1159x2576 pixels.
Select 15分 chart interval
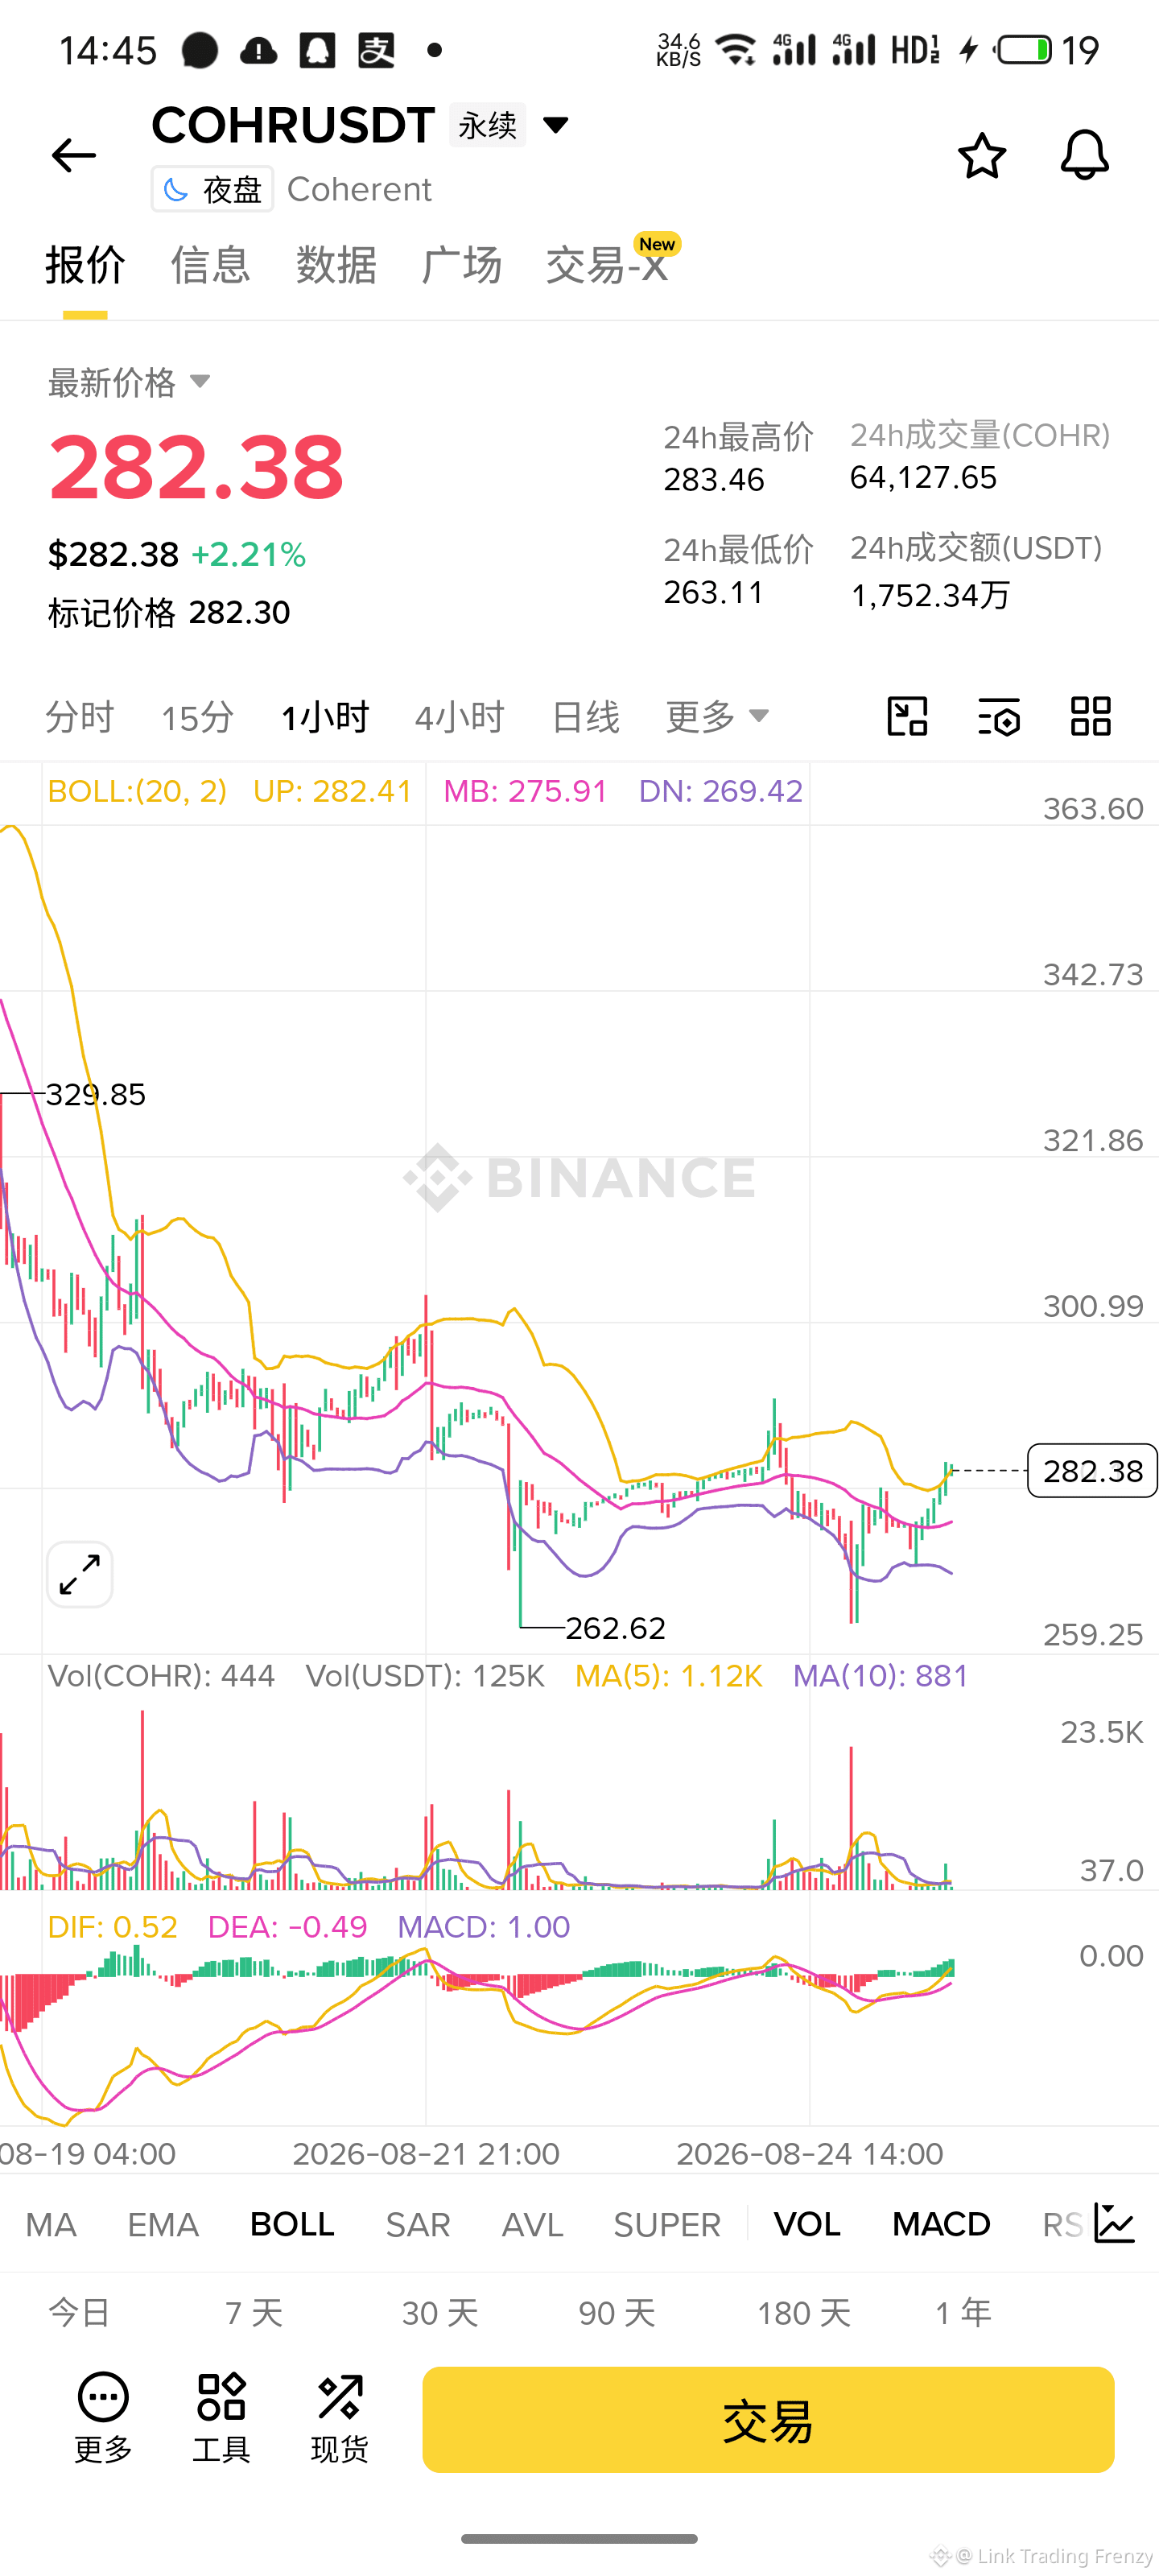coord(197,717)
